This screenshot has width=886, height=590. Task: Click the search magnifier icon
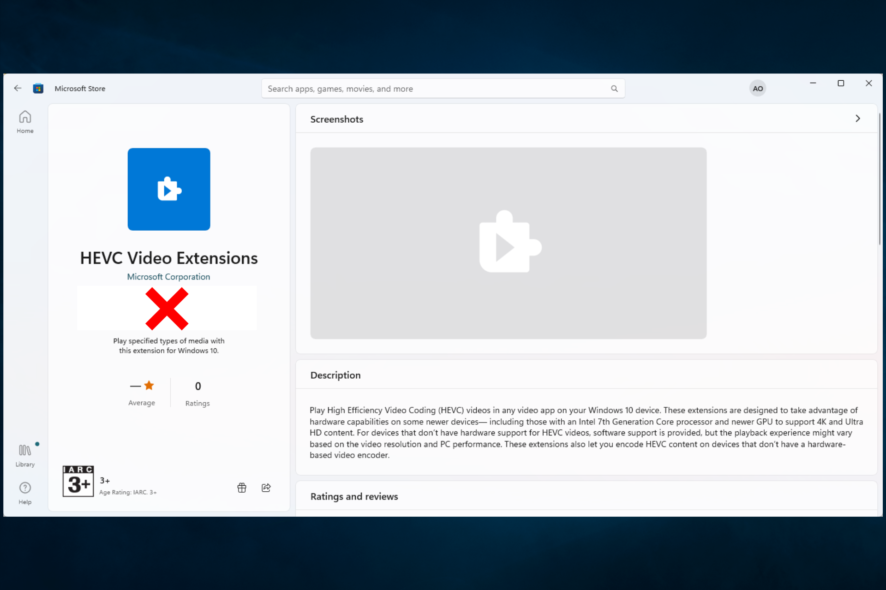[614, 89]
